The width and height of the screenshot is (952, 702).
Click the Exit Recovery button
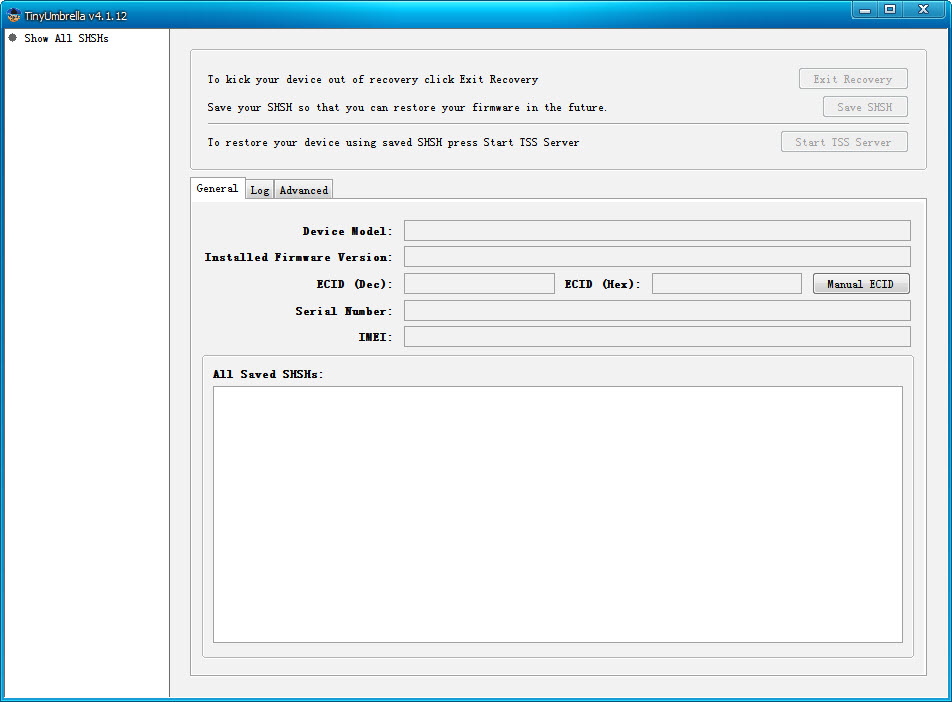tap(853, 79)
